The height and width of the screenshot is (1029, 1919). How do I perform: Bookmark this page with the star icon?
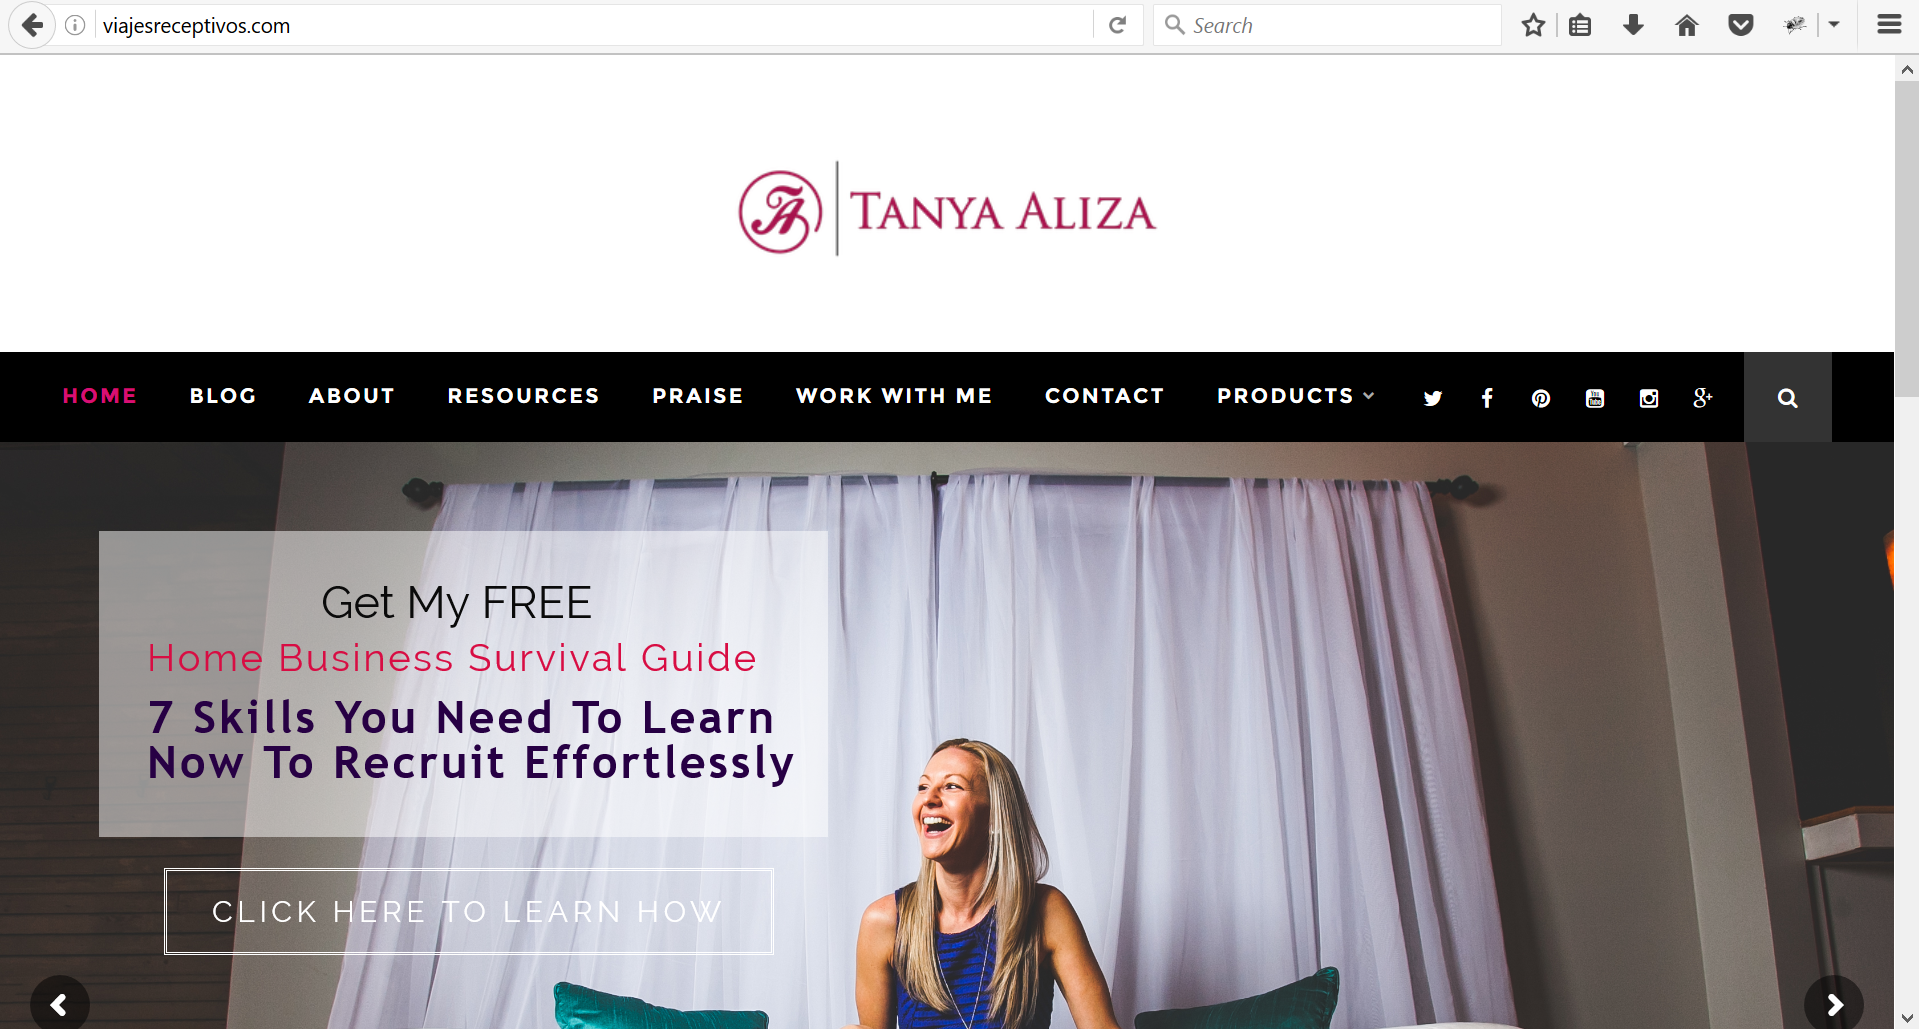click(x=1533, y=25)
